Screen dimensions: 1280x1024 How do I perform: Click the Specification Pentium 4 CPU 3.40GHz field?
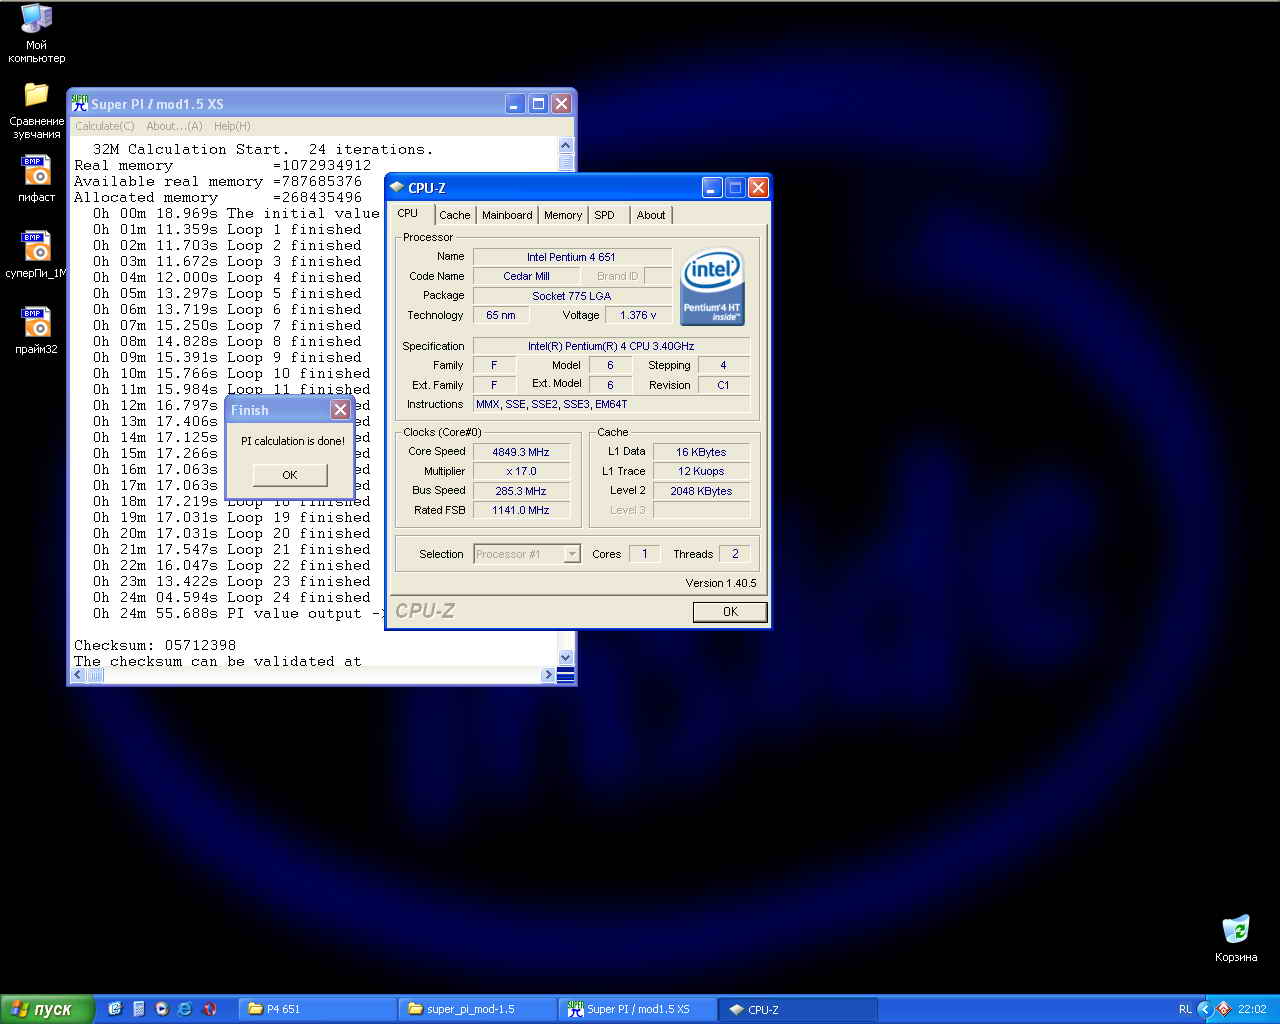tap(611, 346)
